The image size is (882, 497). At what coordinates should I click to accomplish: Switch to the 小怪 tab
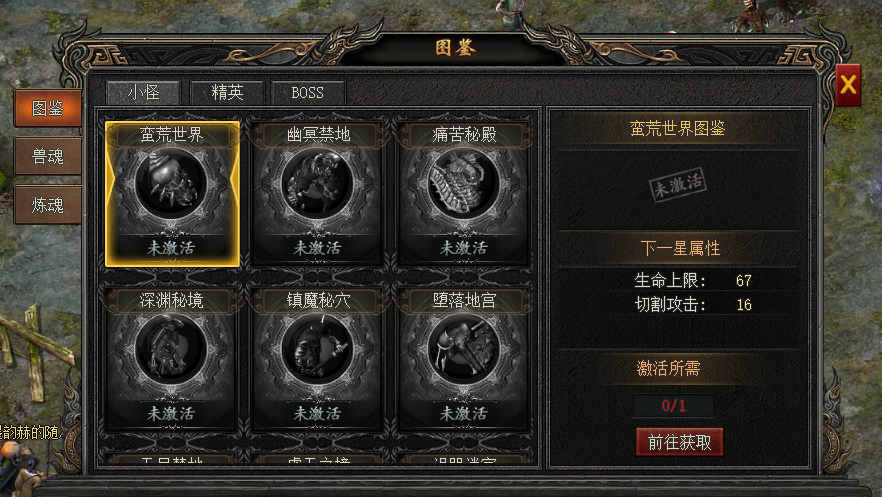tap(143, 93)
